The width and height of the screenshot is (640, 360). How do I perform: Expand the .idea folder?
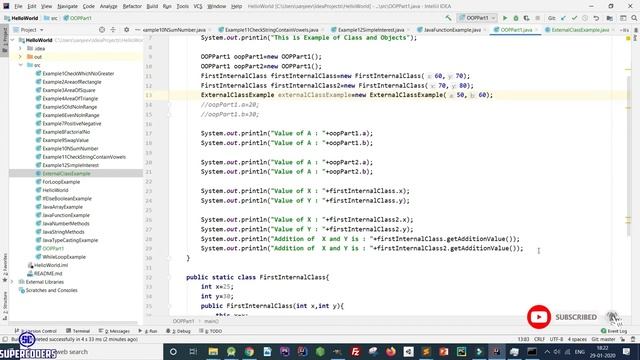(x=20, y=48)
